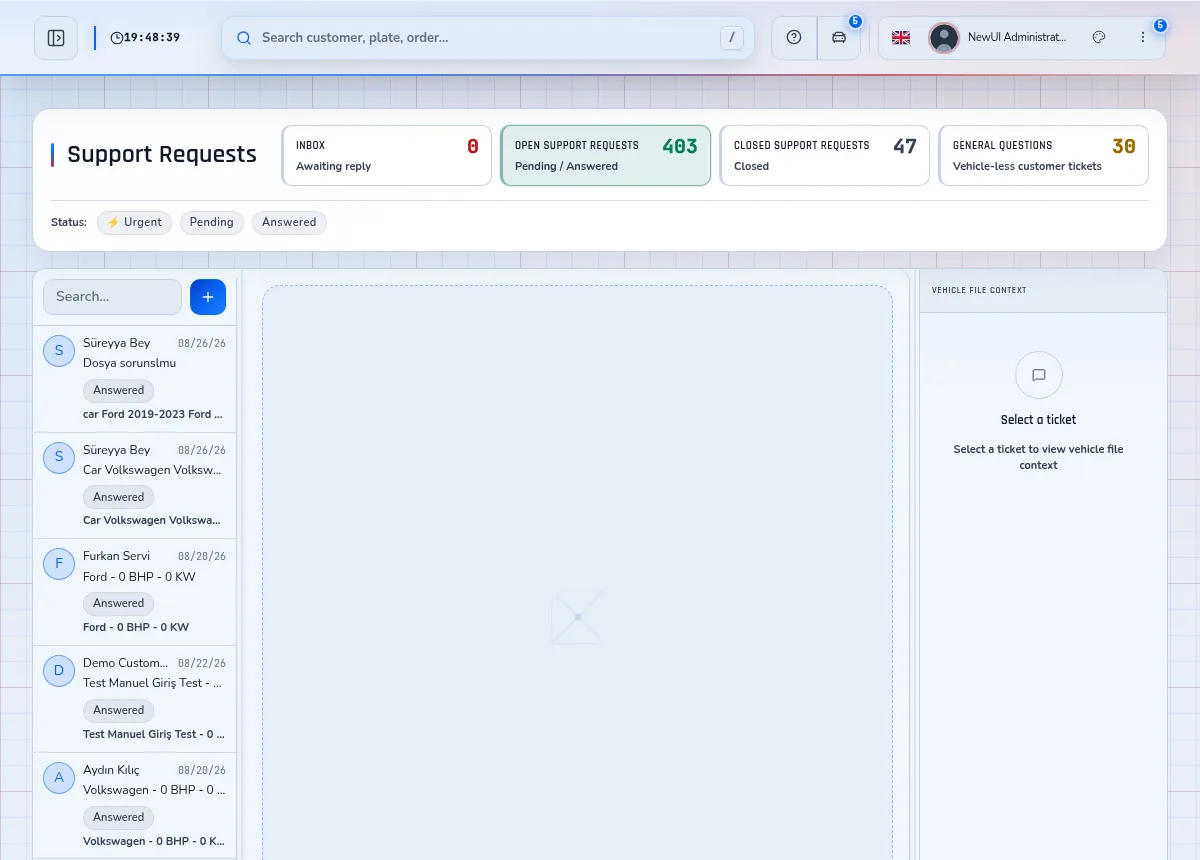Open the color palette theme icon

1099,38
